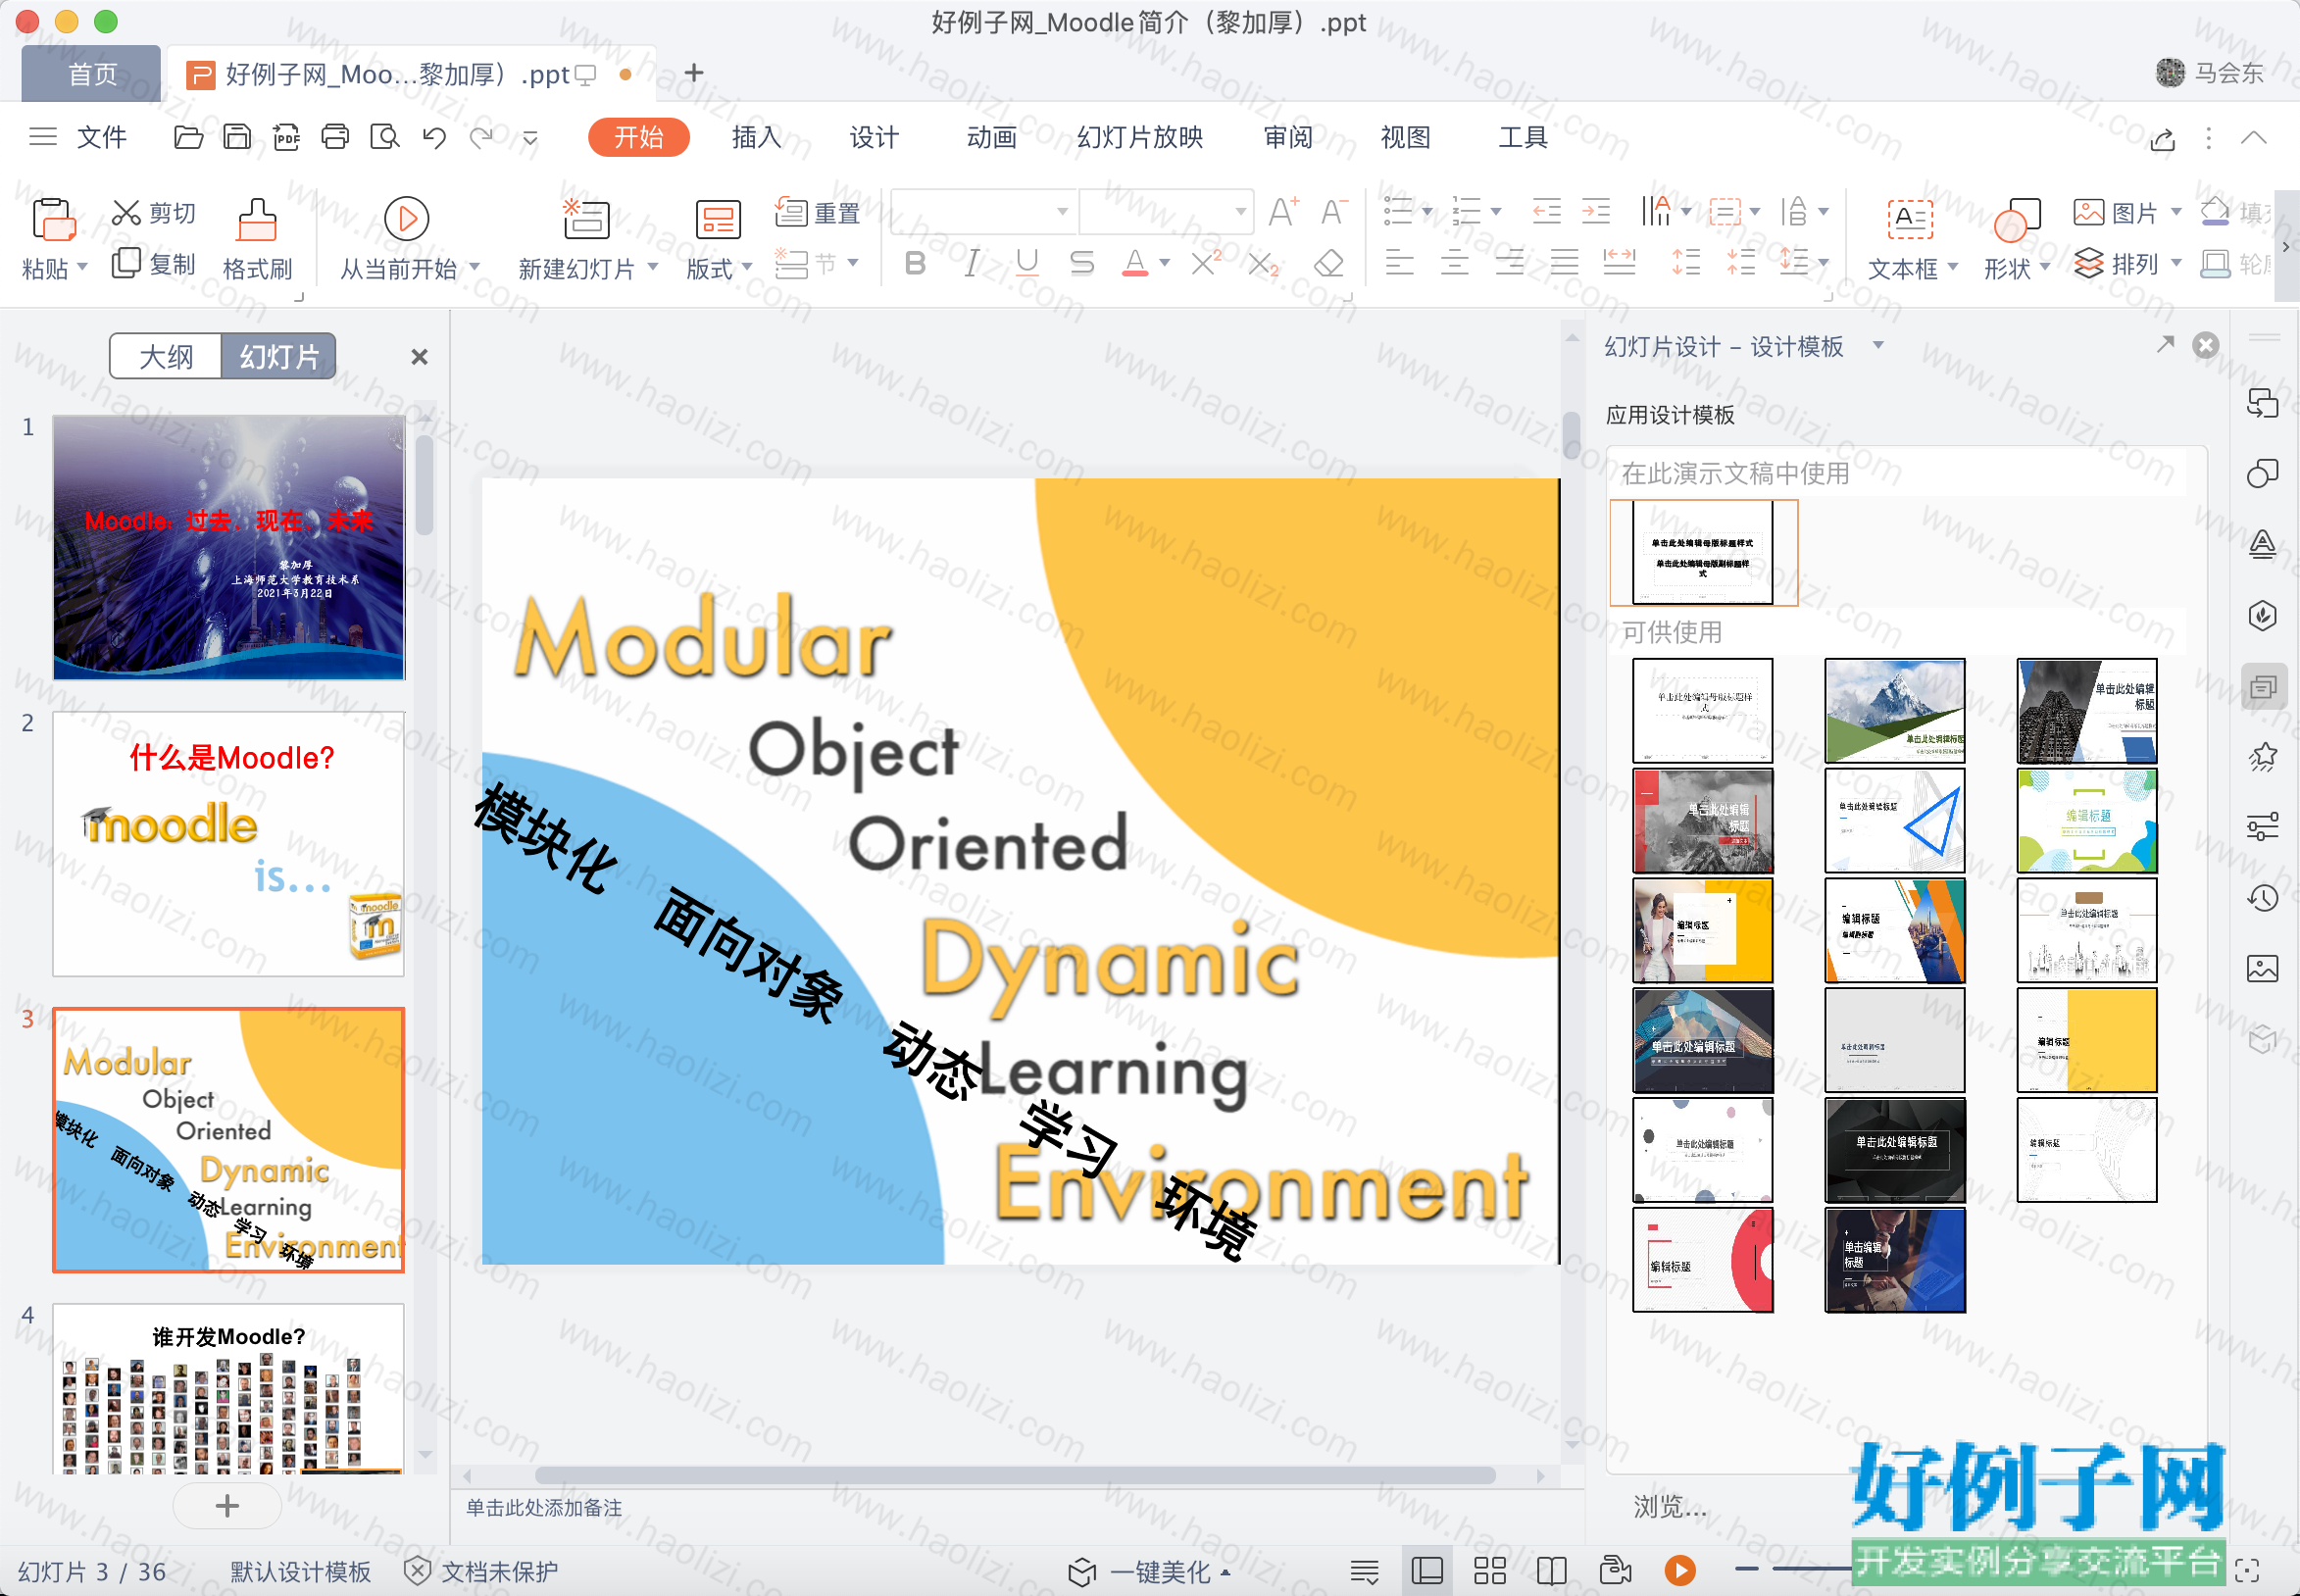Click the share icon at top right
2300x1596 pixels.
coord(2163,138)
